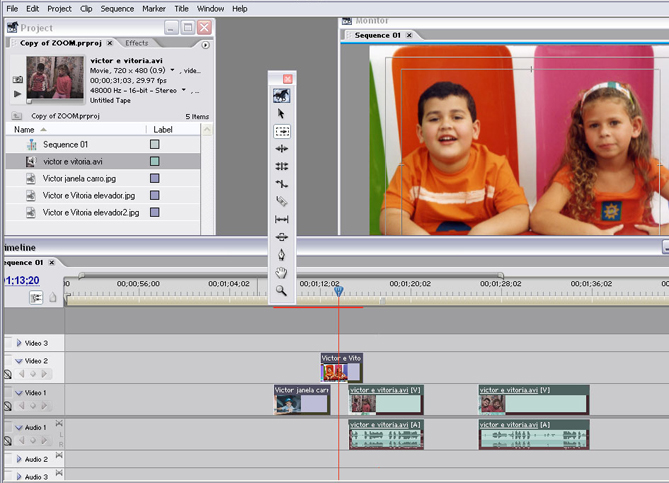The image size is (669, 483).
Task: Select the Ripple Edit tool
Action: tap(282, 149)
